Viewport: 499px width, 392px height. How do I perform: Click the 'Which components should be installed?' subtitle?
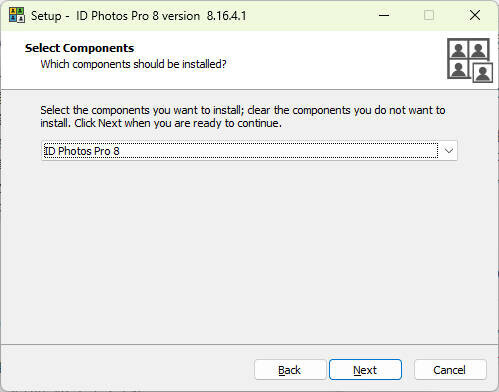click(x=133, y=64)
